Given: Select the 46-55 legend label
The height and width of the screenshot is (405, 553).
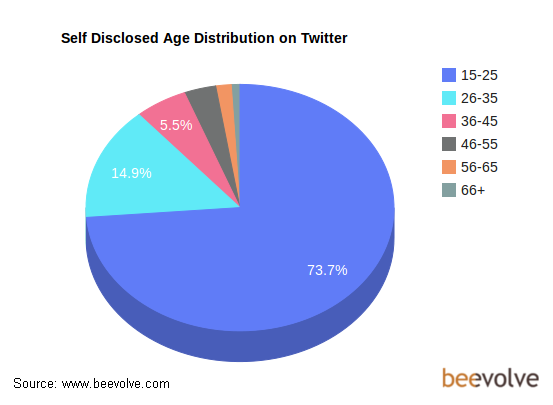Looking at the screenshot, I should coord(479,144).
